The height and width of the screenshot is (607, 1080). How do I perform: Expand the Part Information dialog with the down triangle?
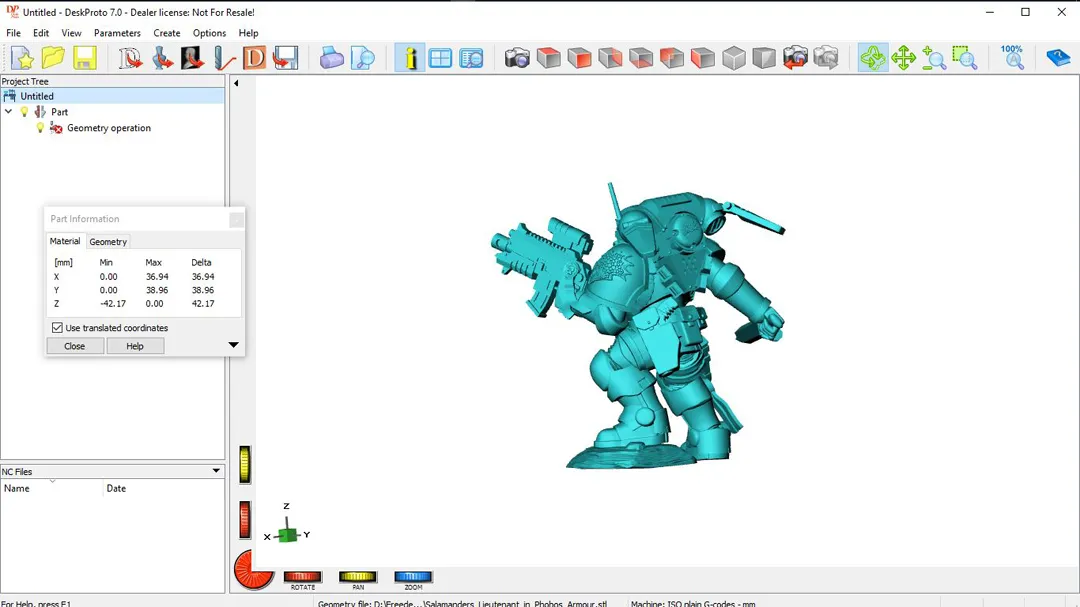tap(233, 344)
